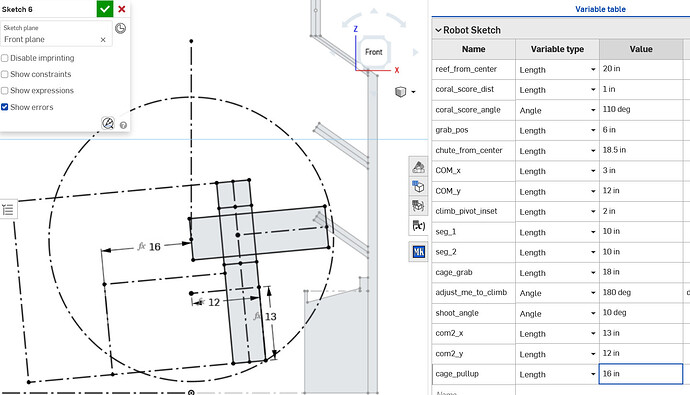
Task: Accept Sketch 6 with the green checkmark
Action: tap(105, 9)
